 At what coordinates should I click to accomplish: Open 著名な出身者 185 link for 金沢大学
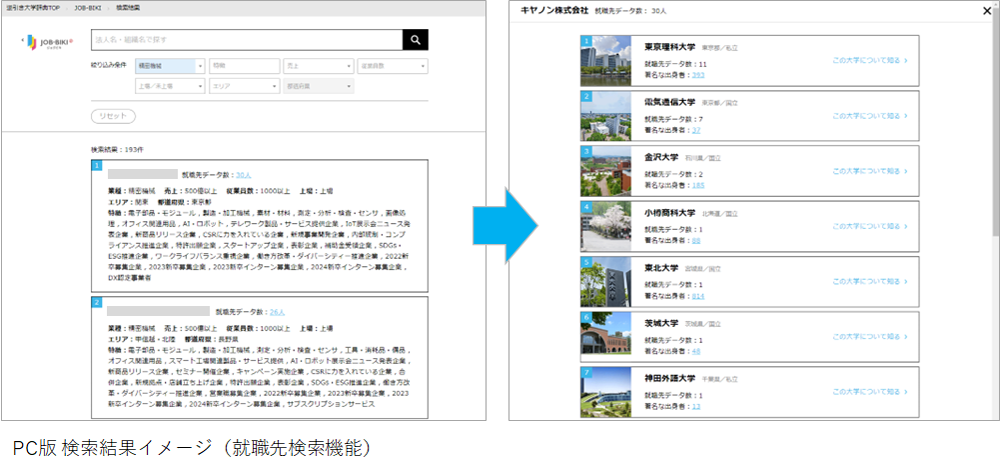698,185
